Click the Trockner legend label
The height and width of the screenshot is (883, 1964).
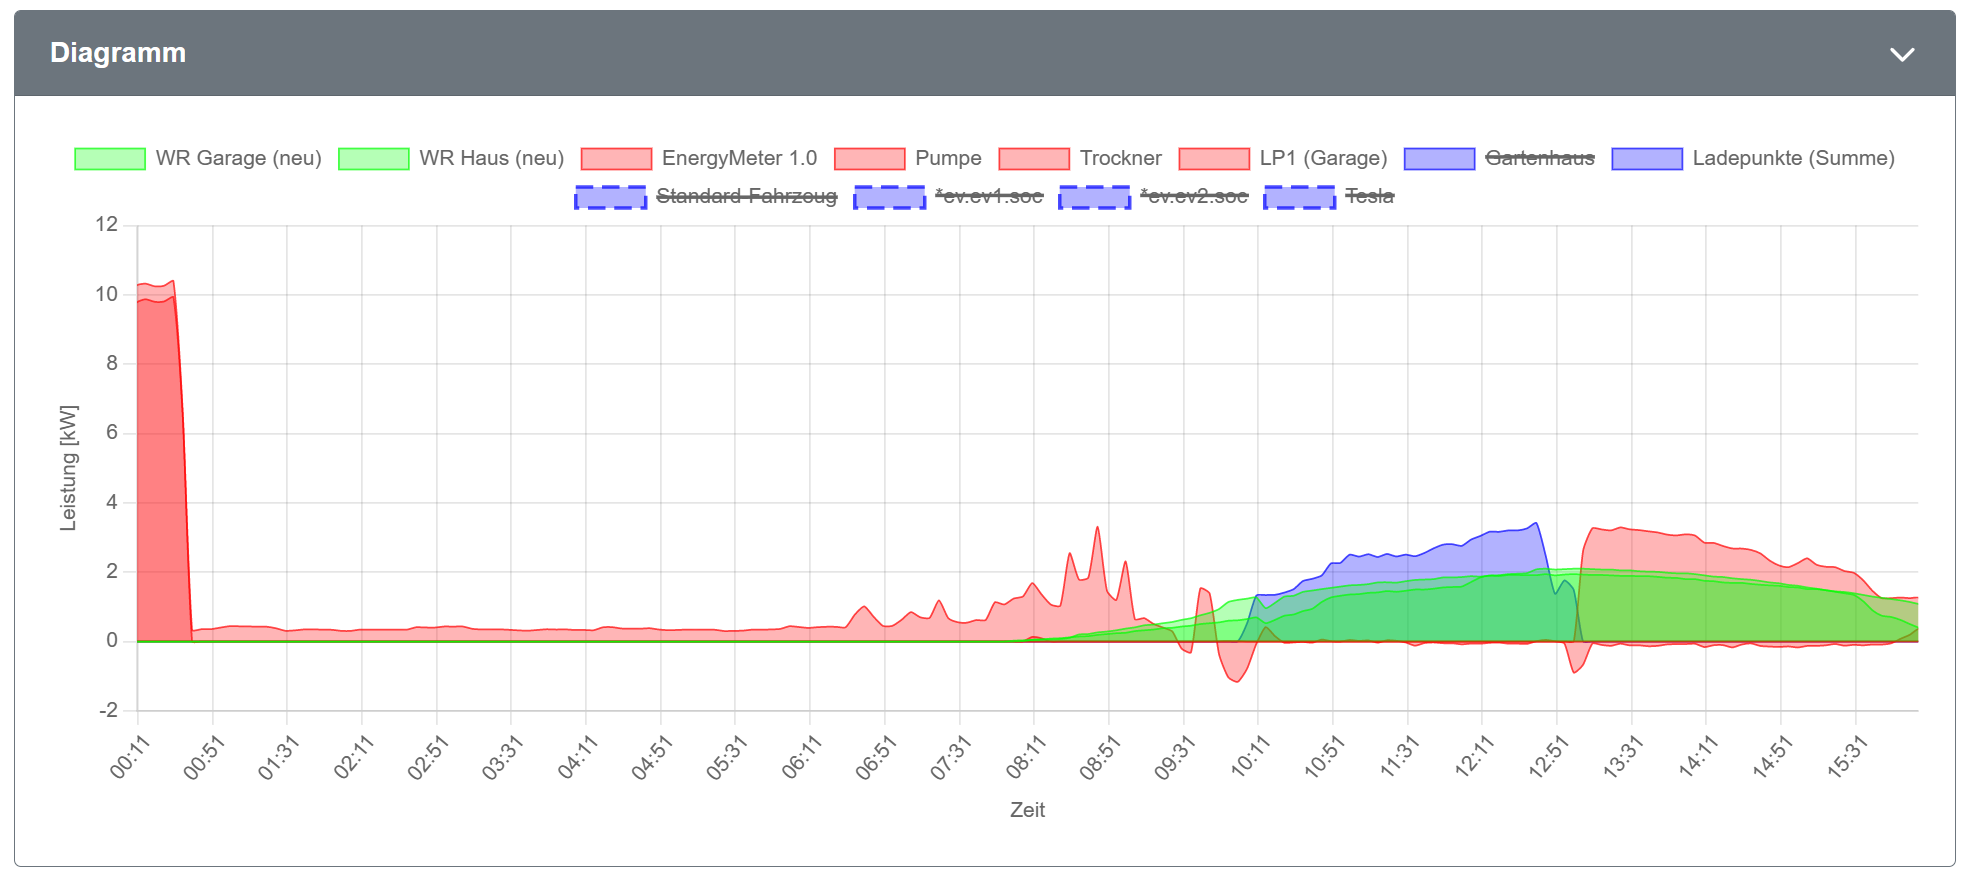click(x=1120, y=159)
